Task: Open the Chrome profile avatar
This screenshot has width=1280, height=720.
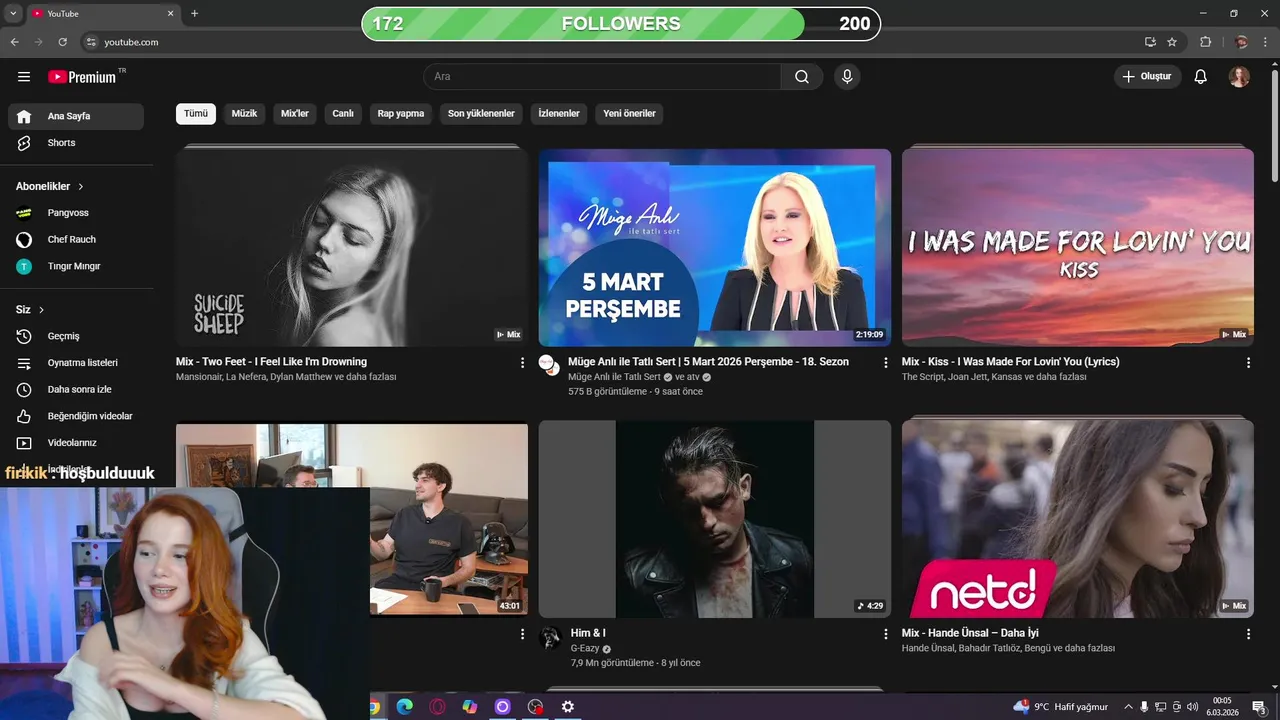Action: point(1241,42)
